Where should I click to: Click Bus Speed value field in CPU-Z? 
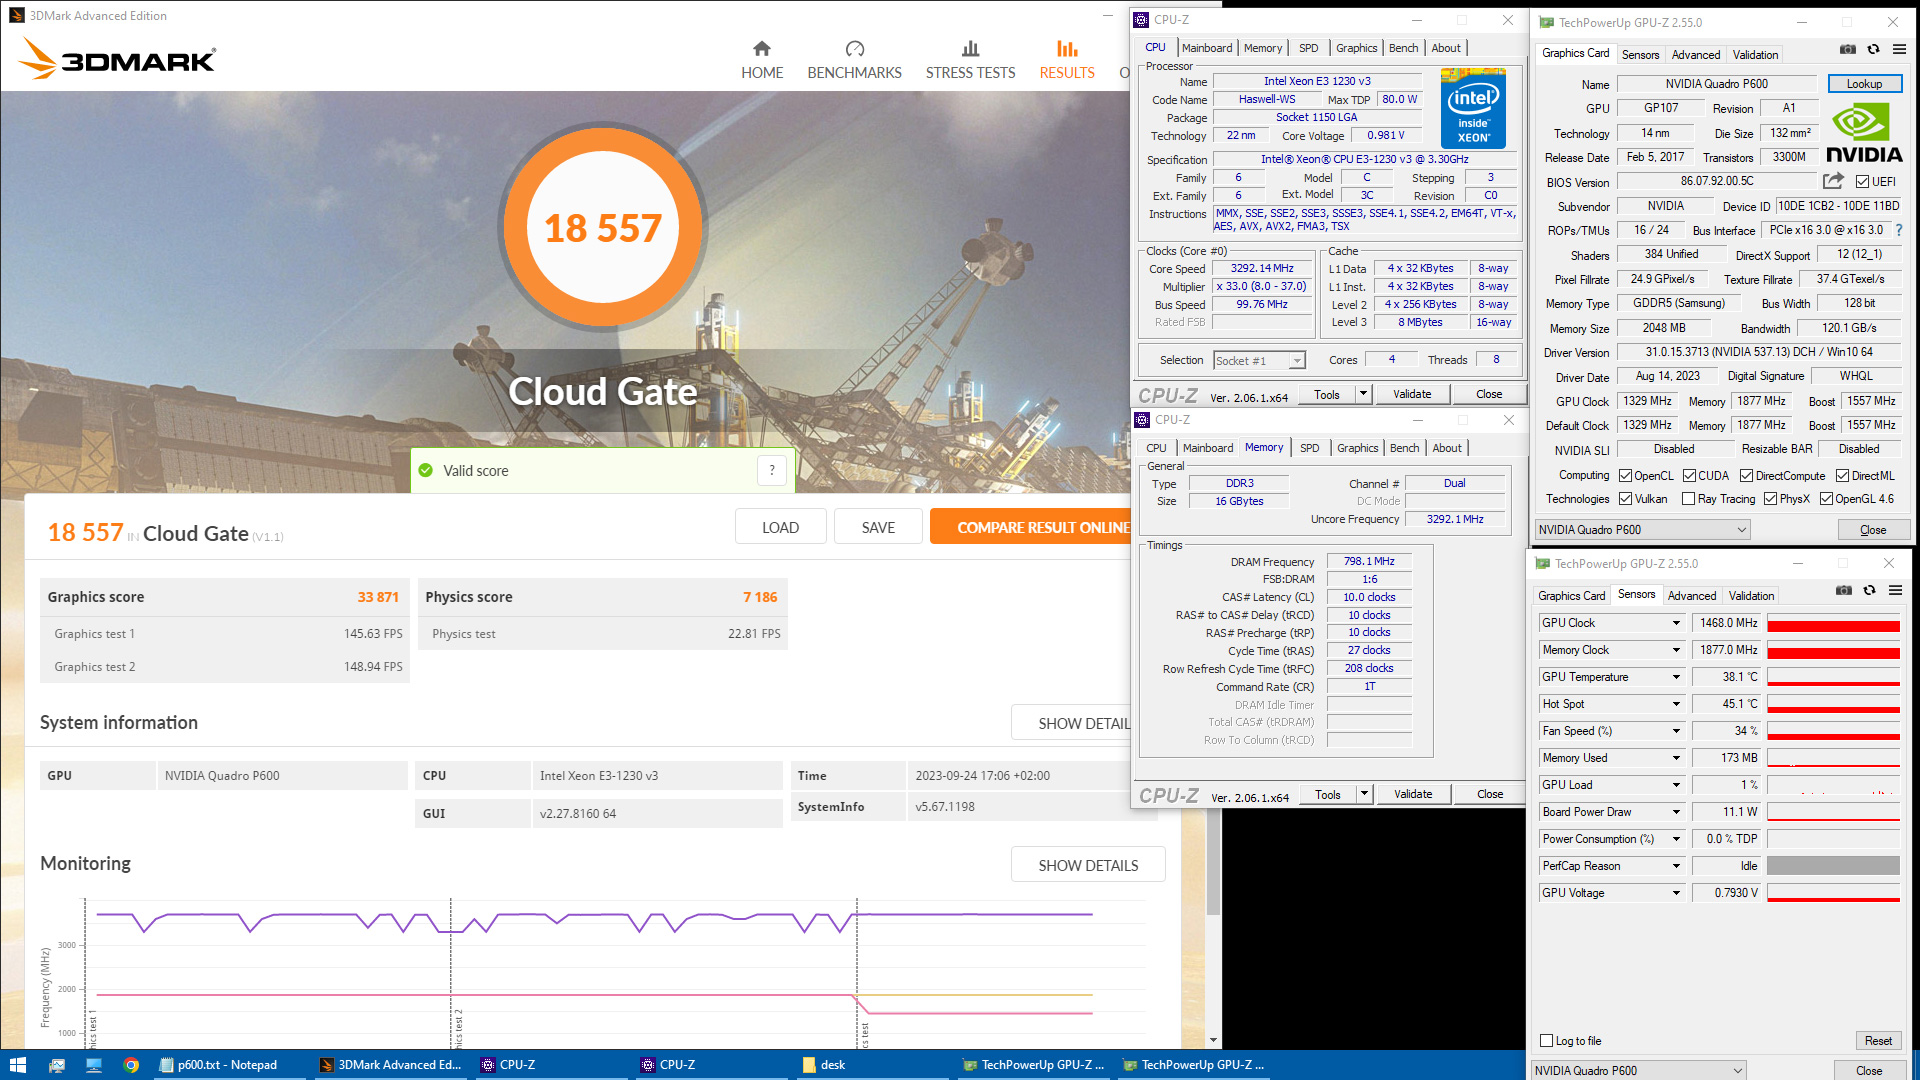(x=1262, y=305)
